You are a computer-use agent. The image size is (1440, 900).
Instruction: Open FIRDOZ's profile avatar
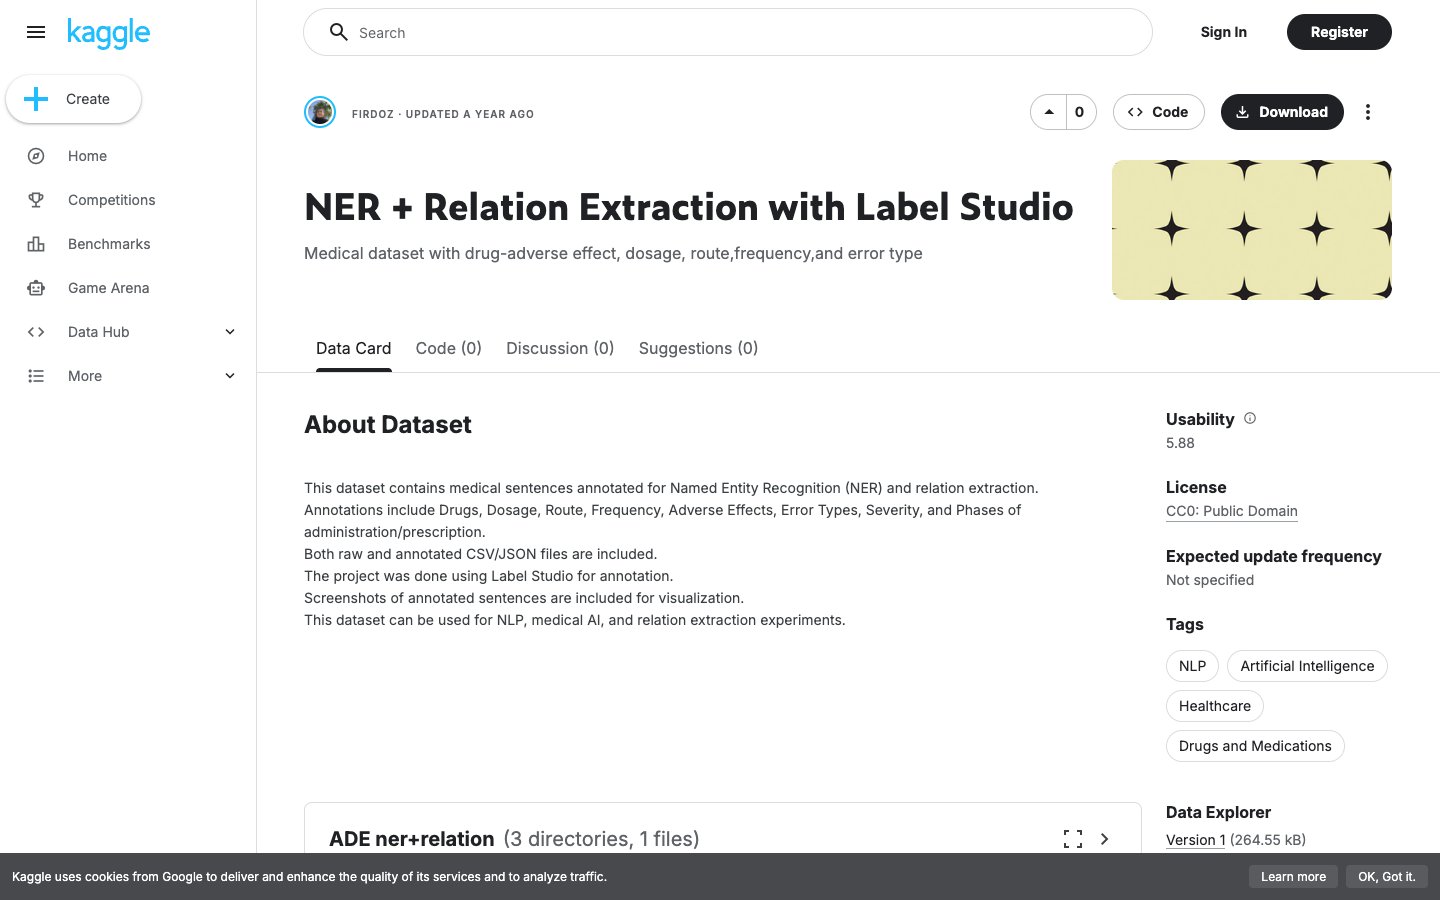[x=320, y=112]
